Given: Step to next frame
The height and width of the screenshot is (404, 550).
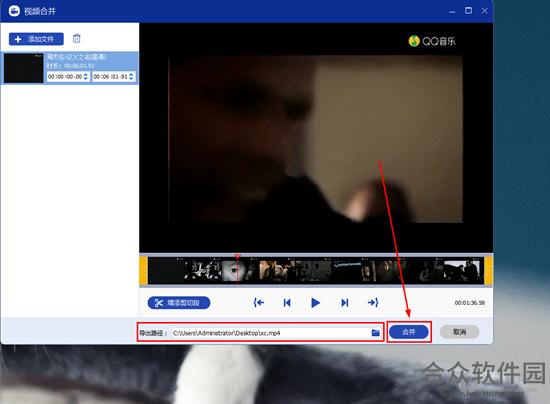Looking at the screenshot, I should coord(344,303).
